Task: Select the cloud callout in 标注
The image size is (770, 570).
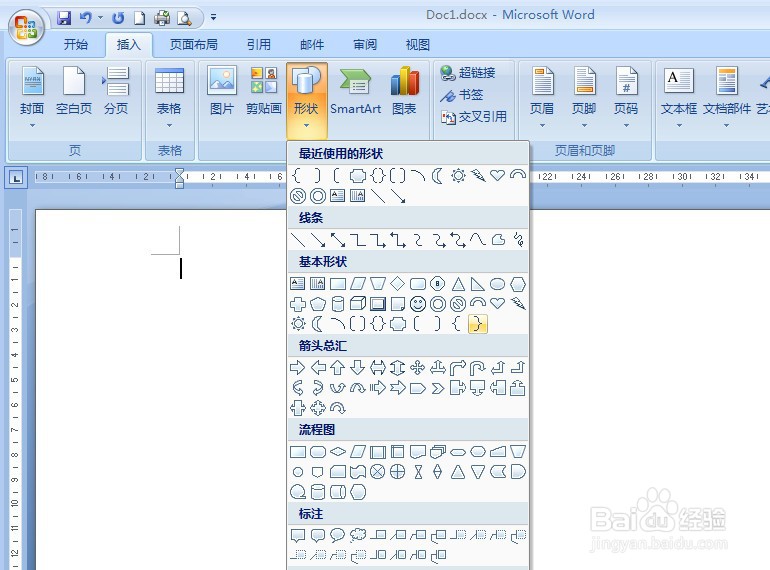Action: [358, 535]
